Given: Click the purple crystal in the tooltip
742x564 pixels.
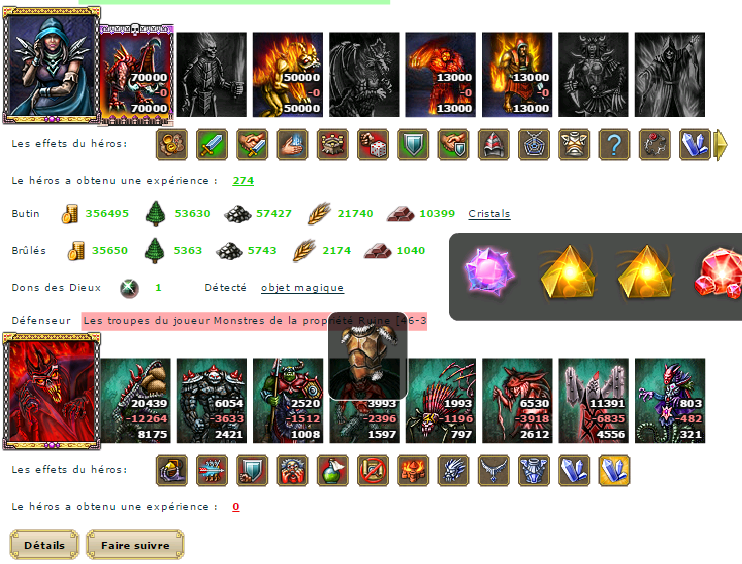Looking at the screenshot, I should (489, 272).
